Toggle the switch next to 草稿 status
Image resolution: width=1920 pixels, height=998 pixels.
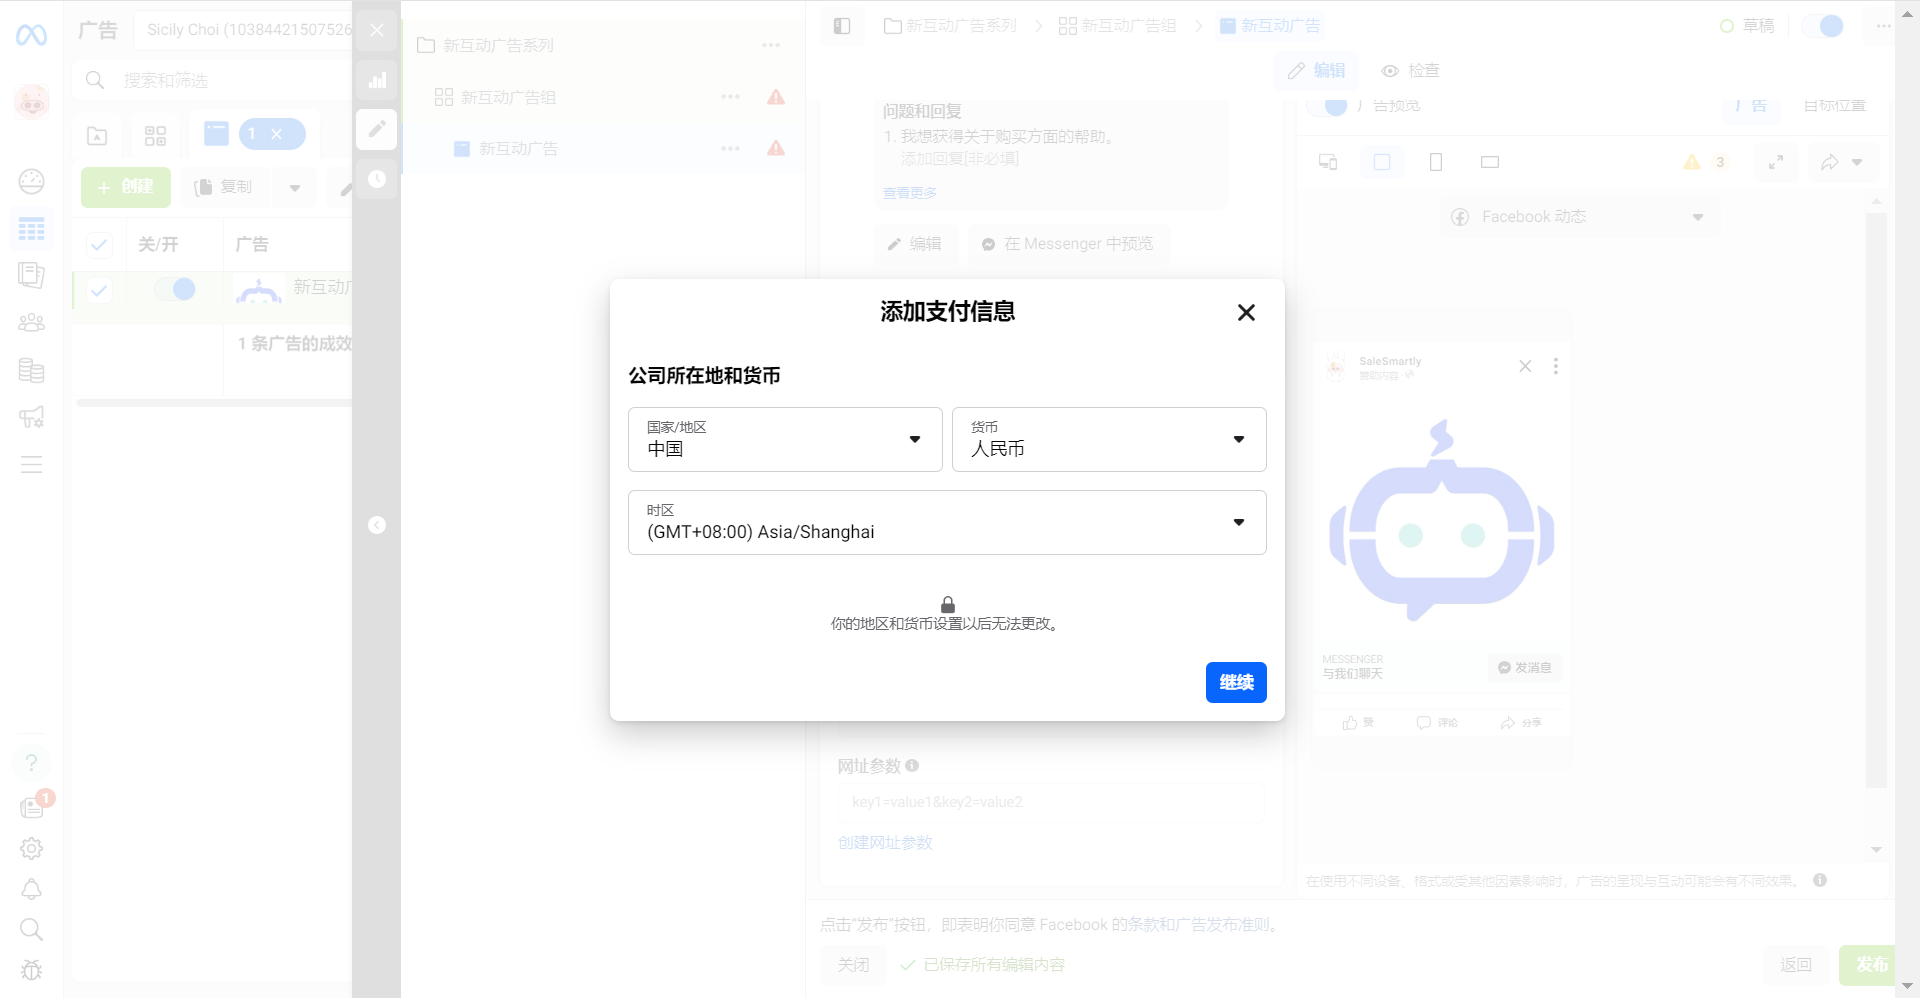pos(1822,26)
